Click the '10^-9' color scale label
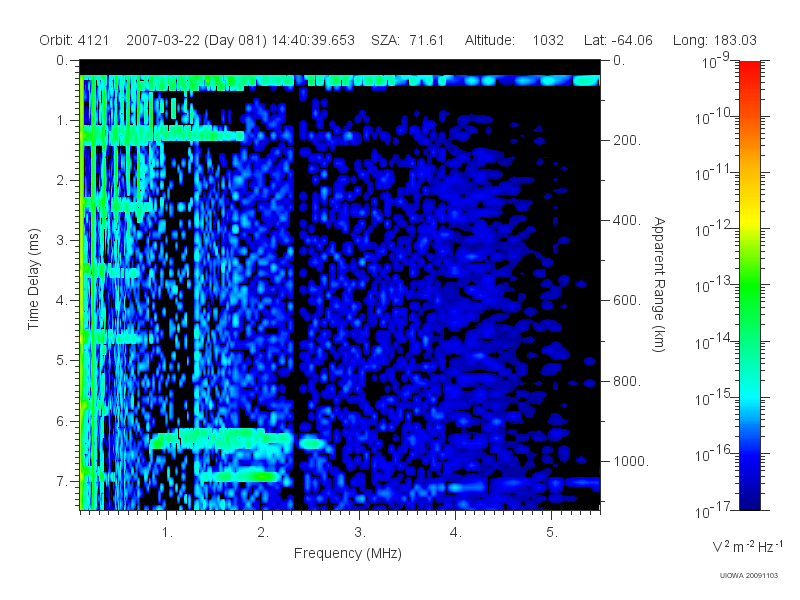The image size is (800, 600). pos(716,60)
